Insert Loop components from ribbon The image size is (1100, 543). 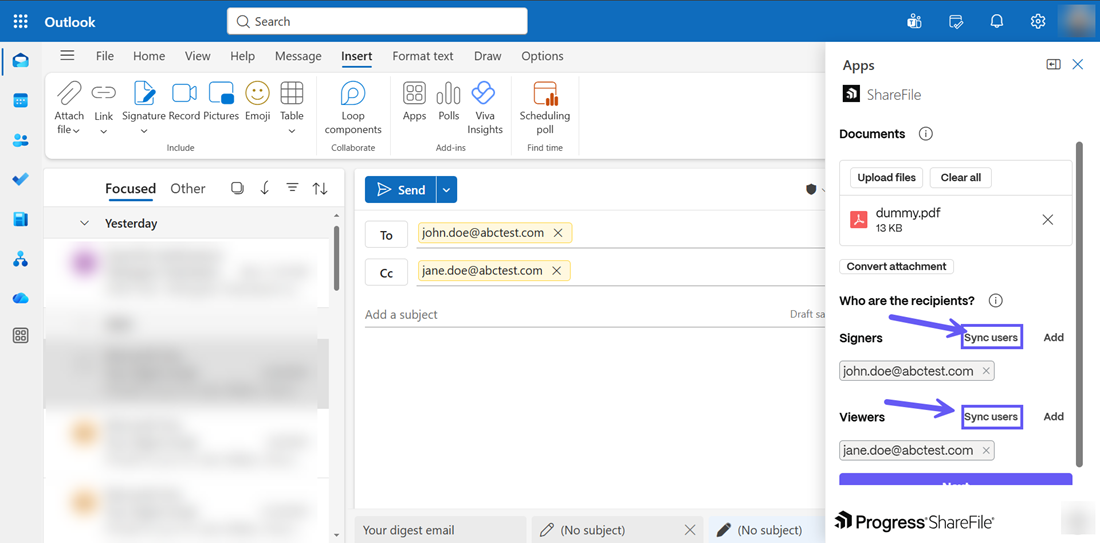pos(353,107)
